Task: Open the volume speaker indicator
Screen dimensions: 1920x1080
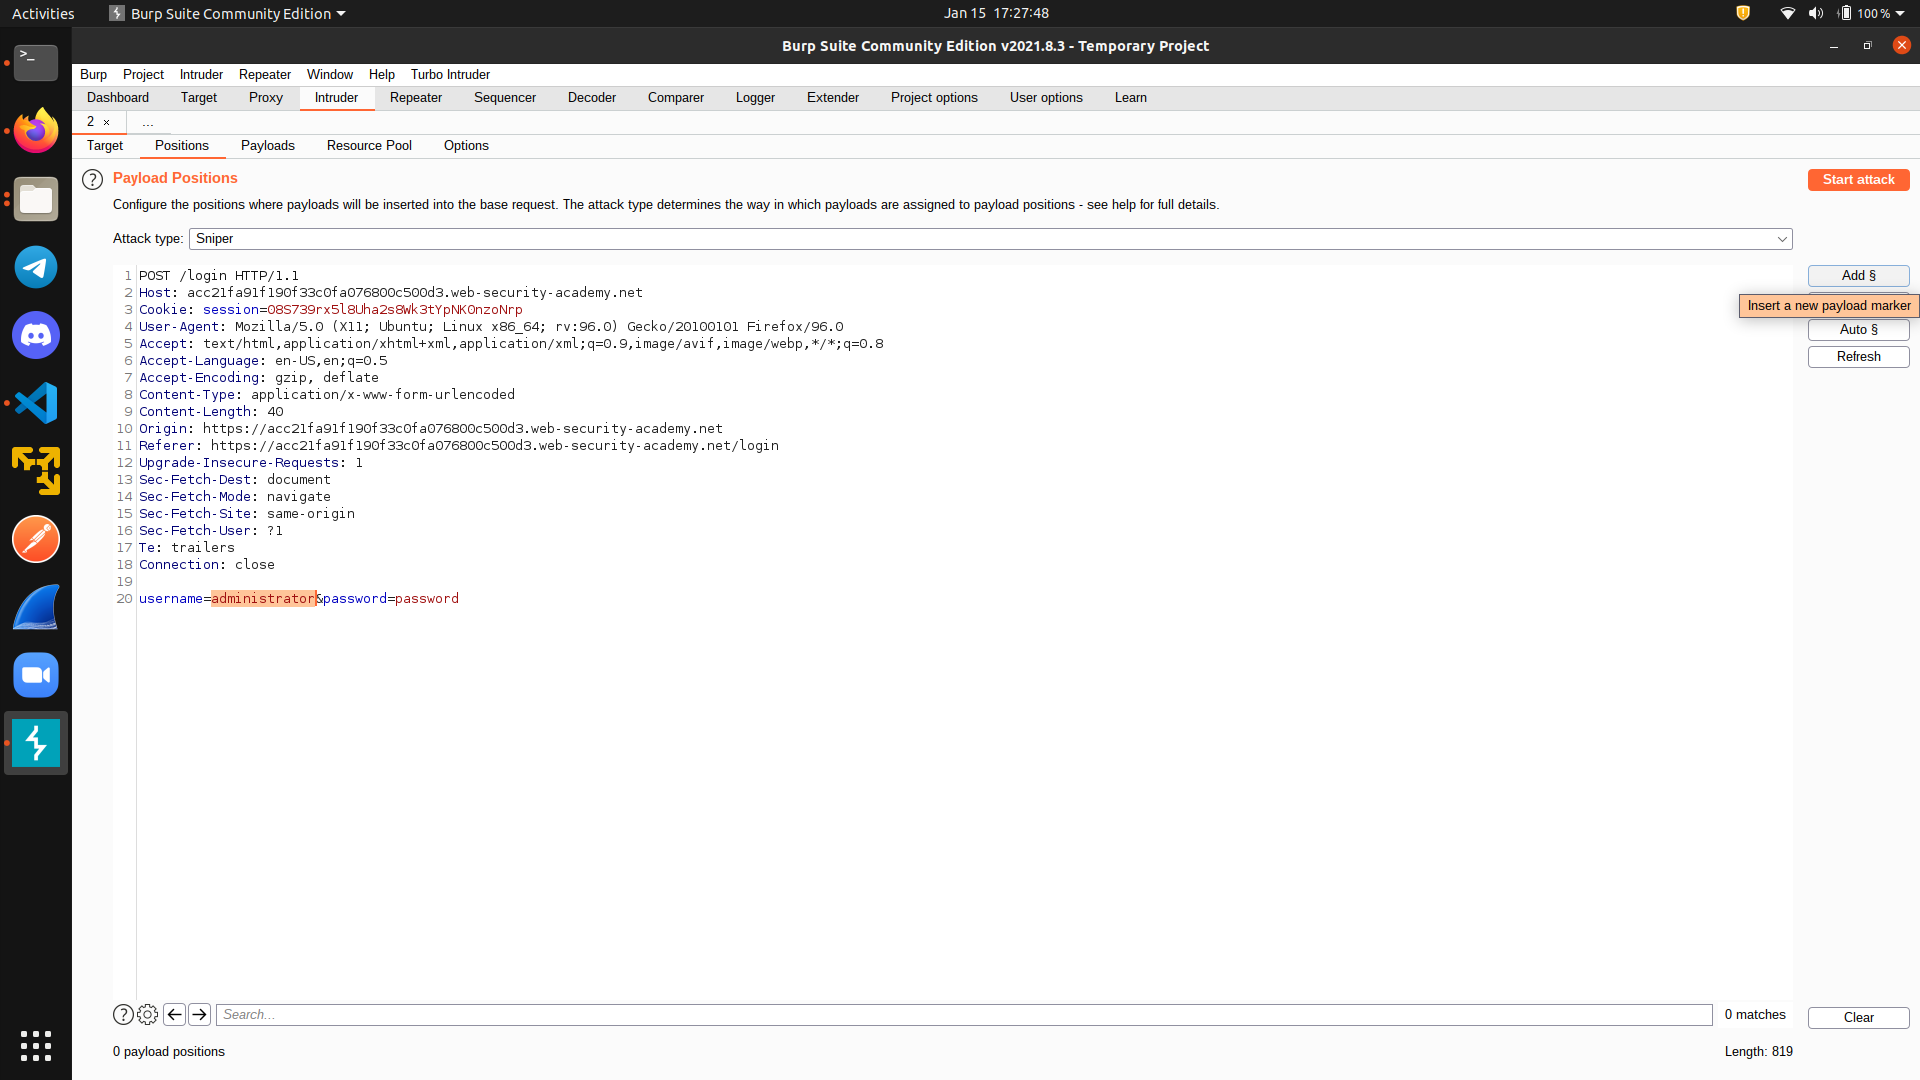Action: pos(1816,13)
